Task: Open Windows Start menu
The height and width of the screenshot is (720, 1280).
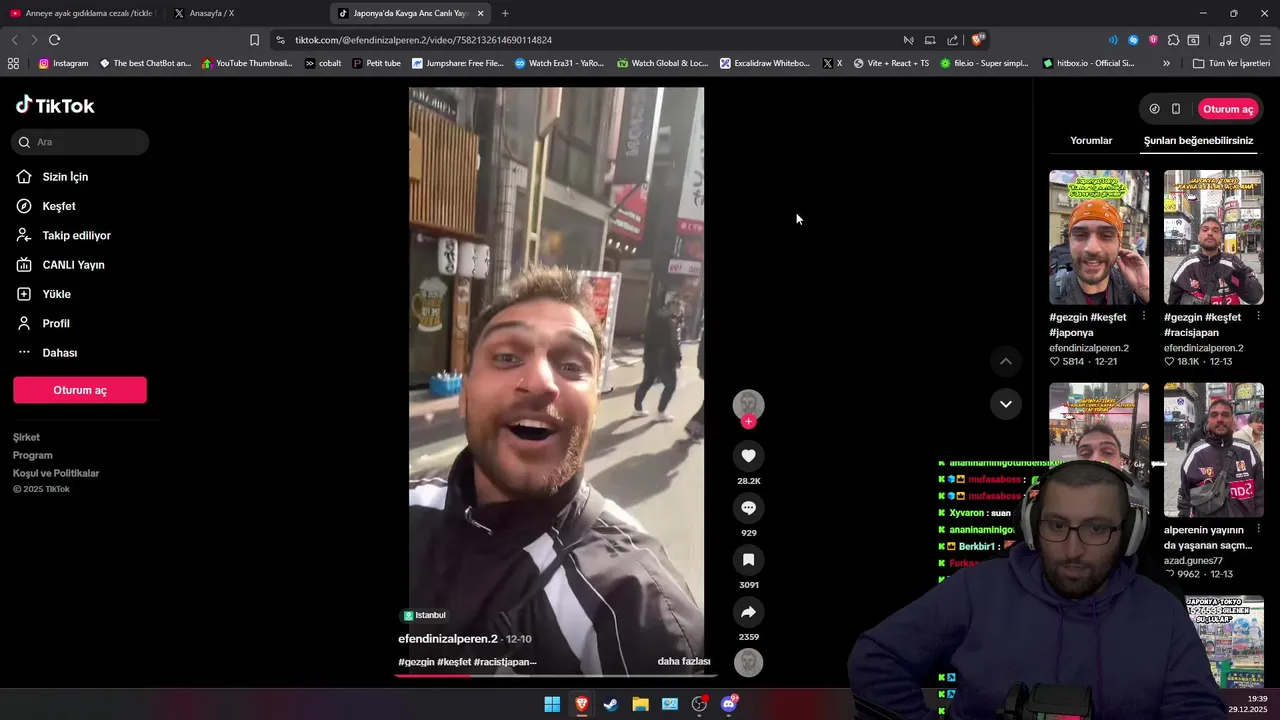Action: coord(552,704)
